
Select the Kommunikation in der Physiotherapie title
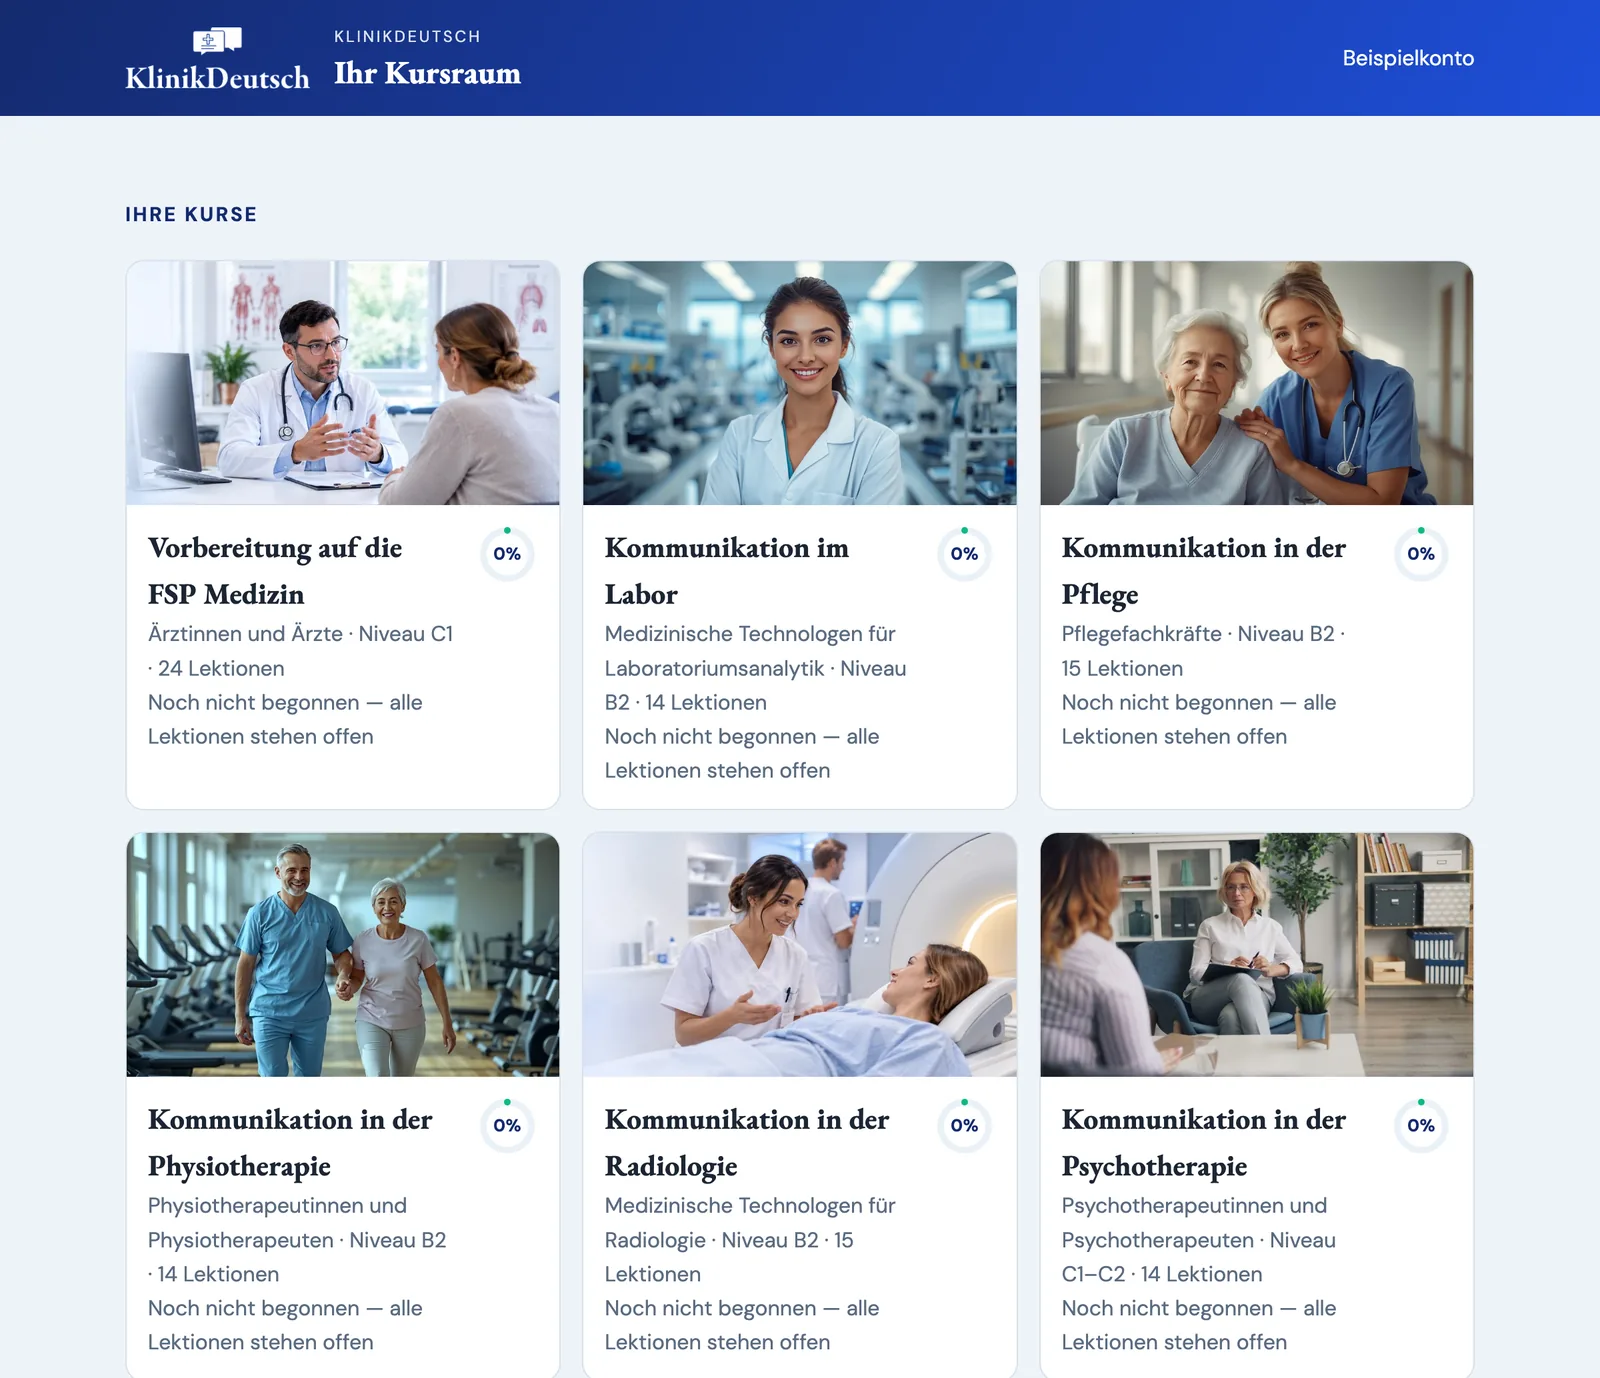point(290,1143)
